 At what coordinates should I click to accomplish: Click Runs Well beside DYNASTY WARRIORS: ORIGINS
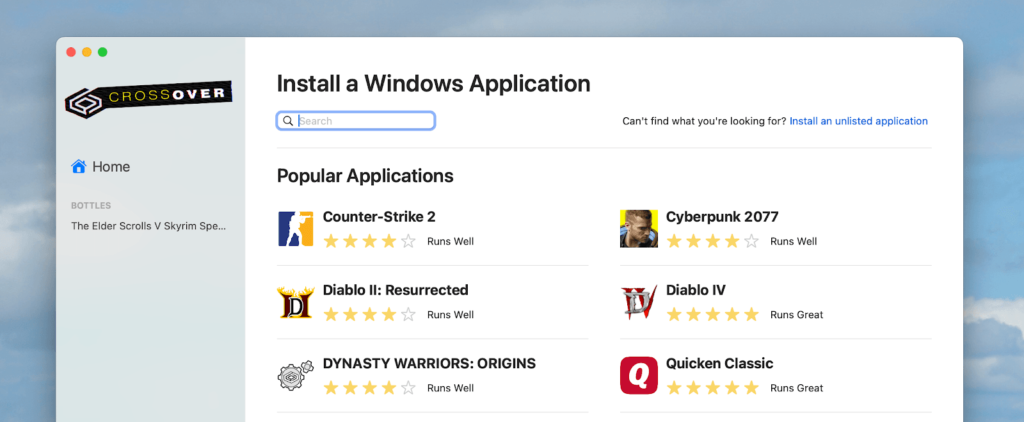(x=451, y=387)
